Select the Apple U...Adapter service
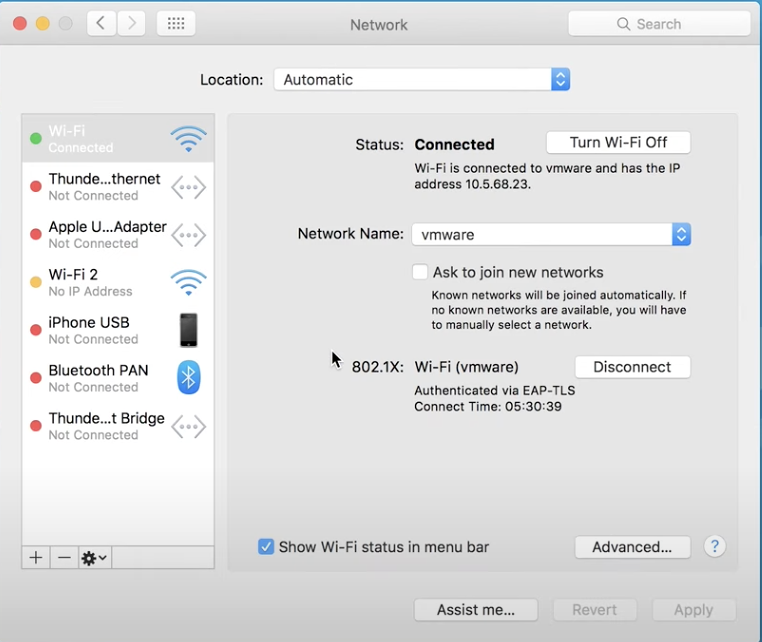 tap(118, 235)
